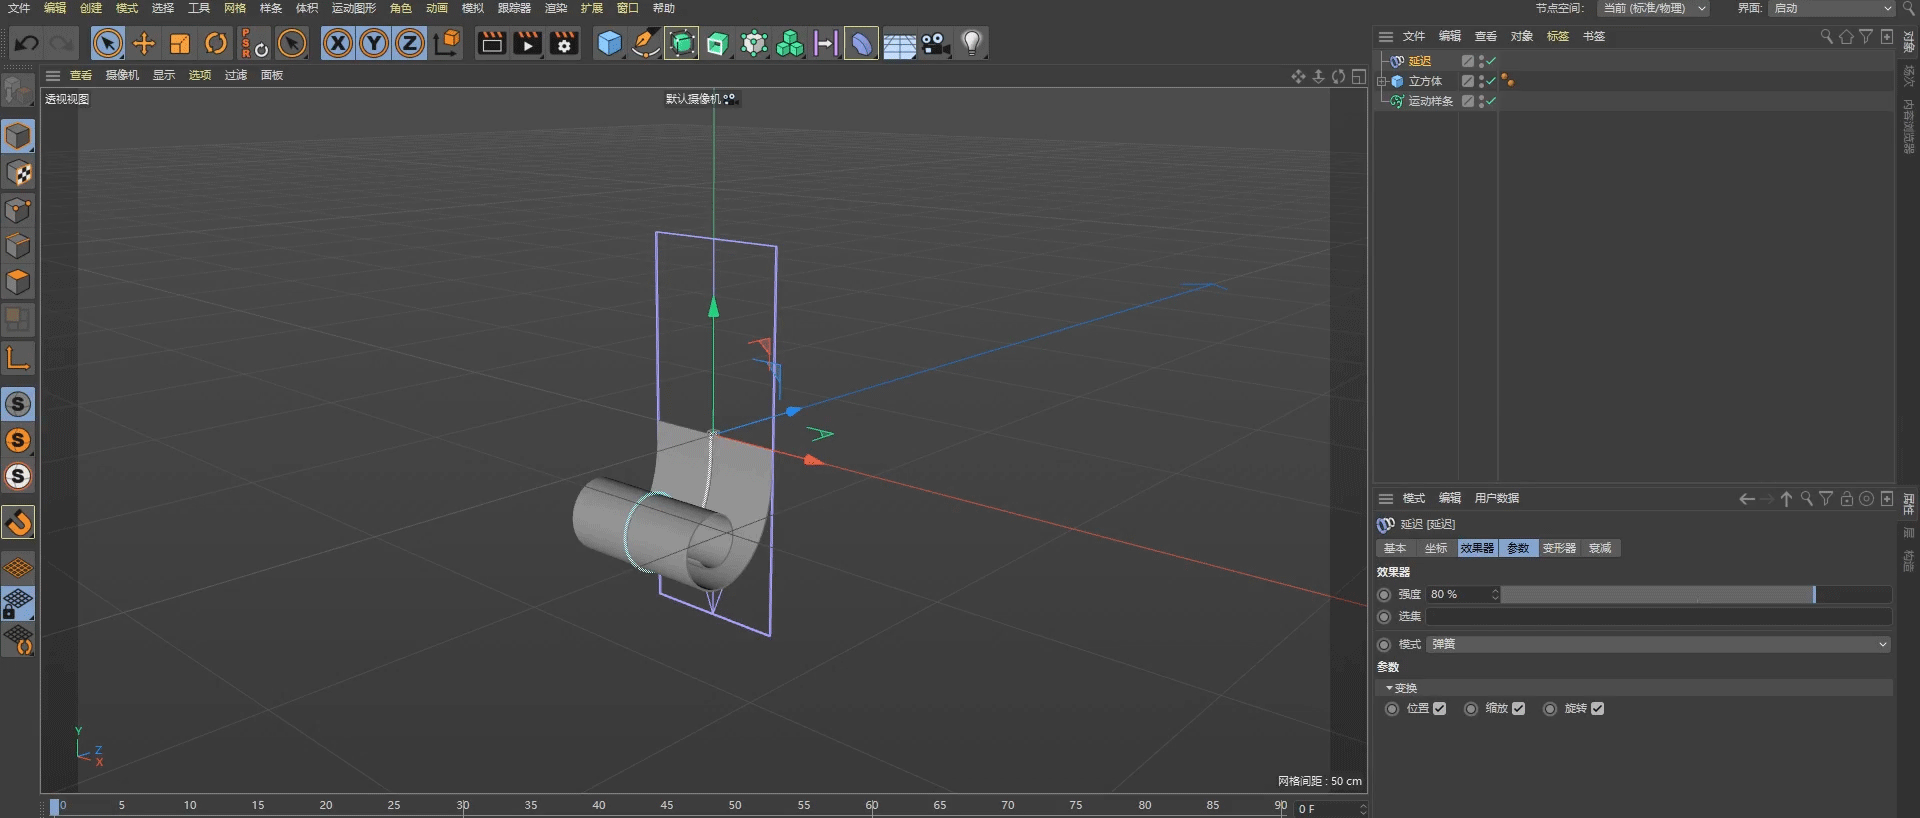Toggle the Y axis lock
This screenshot has height=818, width=1920.
pyautogui.click(x=374, y=43)
